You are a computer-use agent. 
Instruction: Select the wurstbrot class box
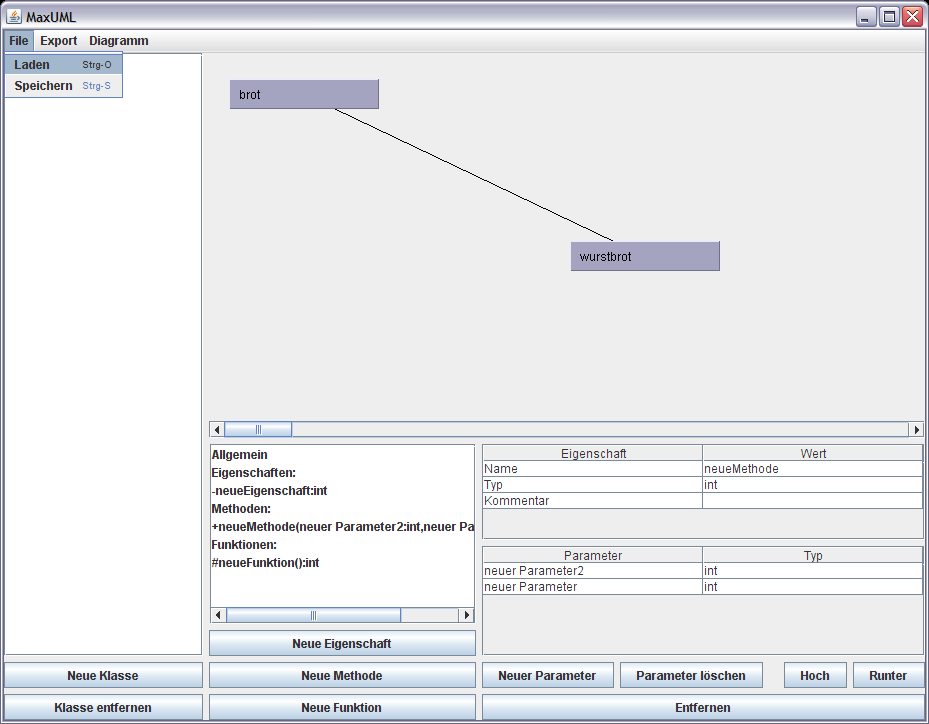point(645,257)
